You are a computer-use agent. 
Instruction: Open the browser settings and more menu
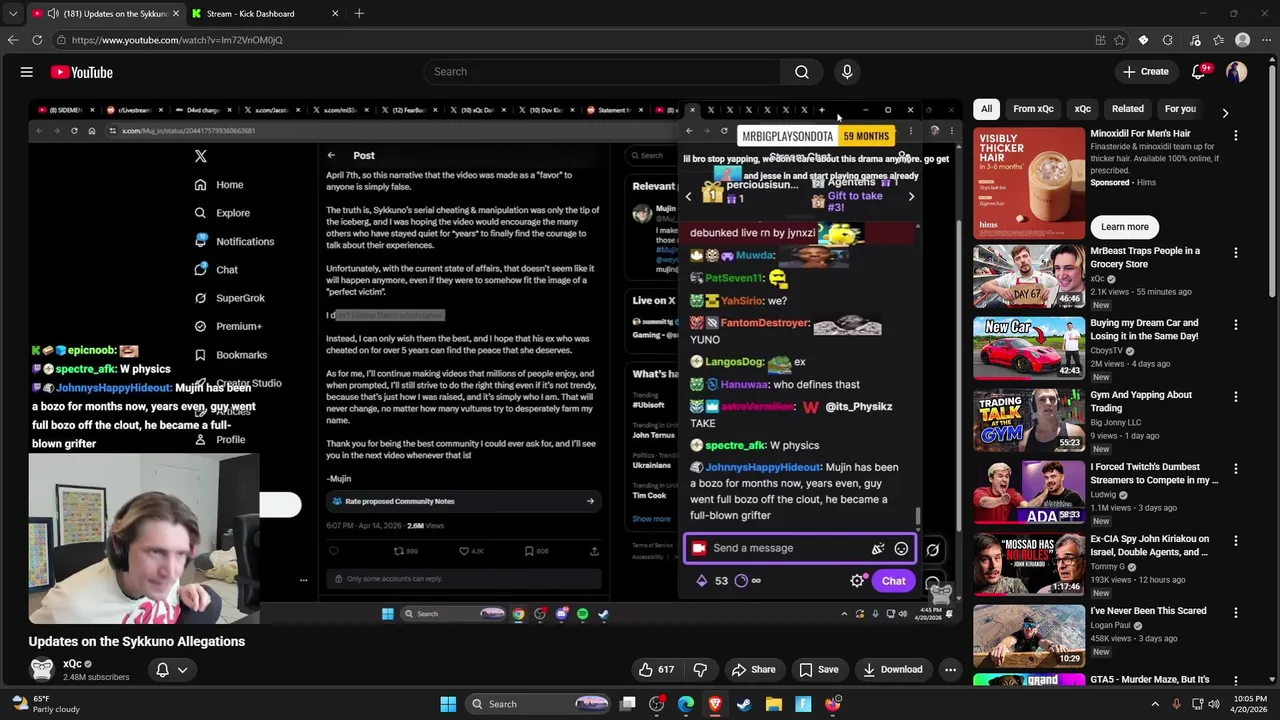pyautogui.click(x=1266, y=40)
